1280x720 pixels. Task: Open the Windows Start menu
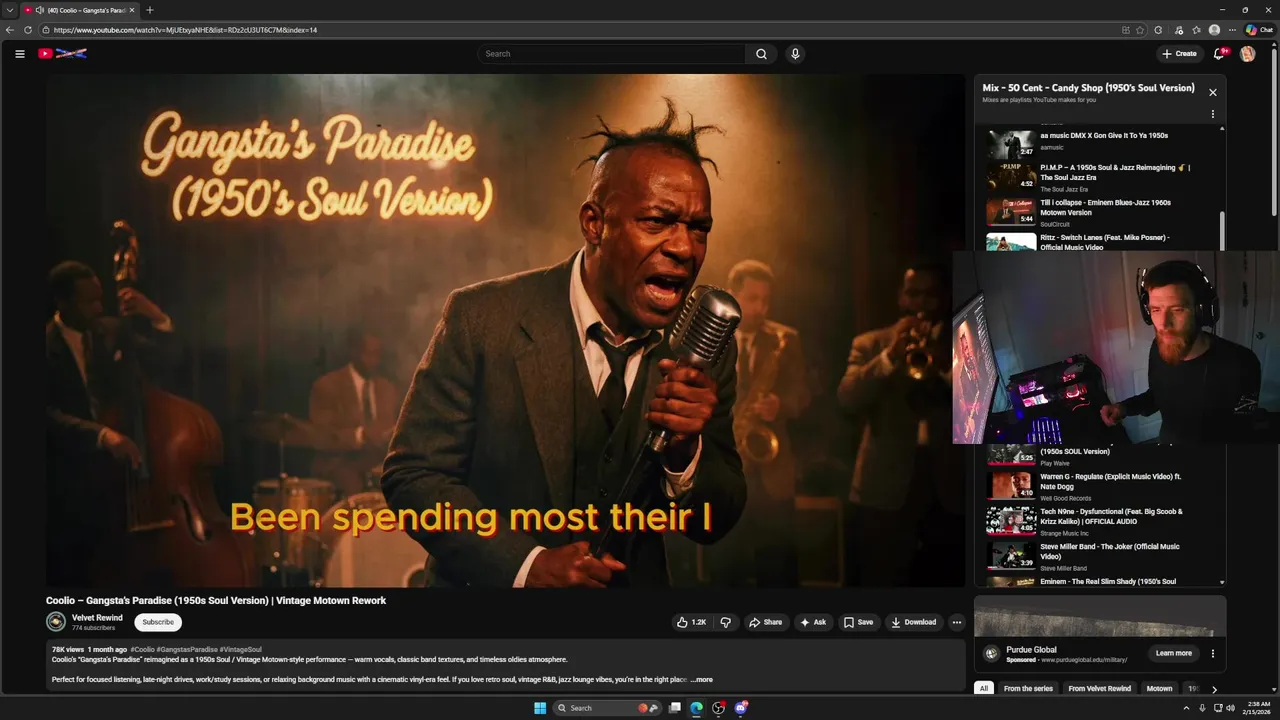tap(540, 708)
